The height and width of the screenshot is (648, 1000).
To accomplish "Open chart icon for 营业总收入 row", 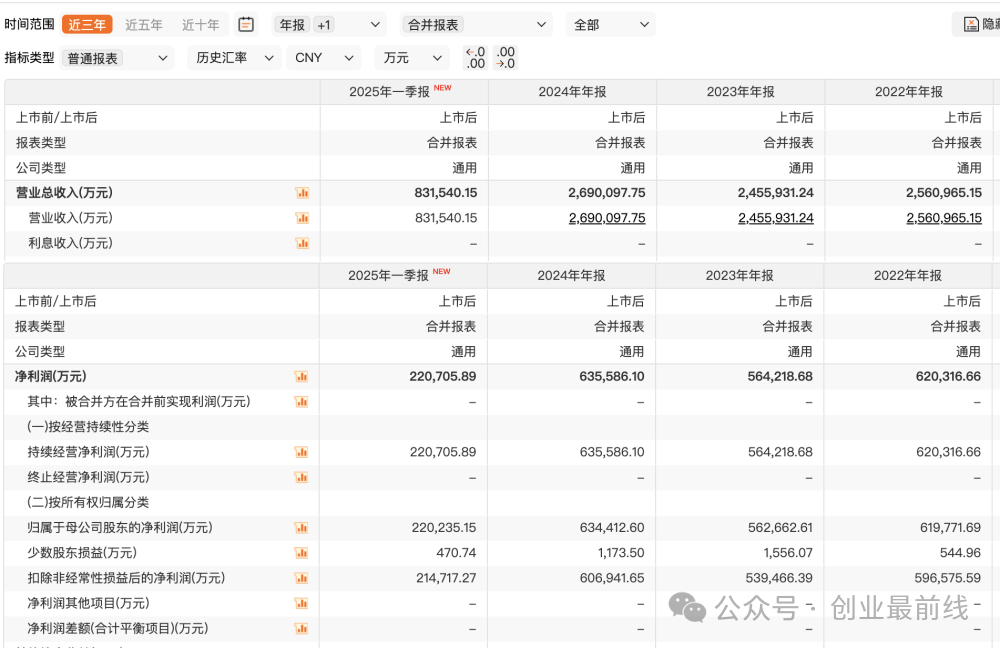I will [x=302, y=193].
